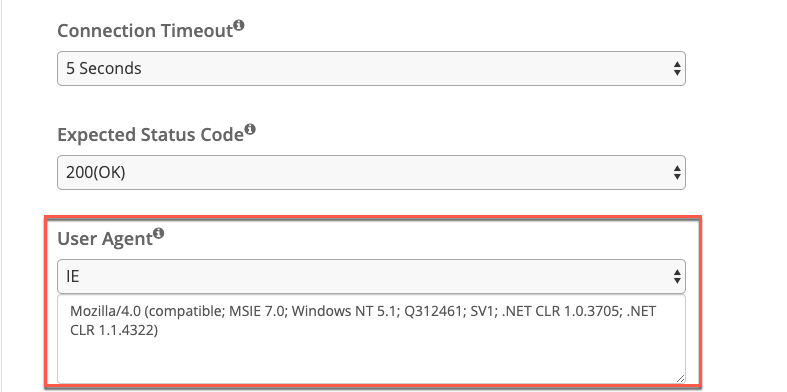This screenshot has height=392, width=787.
Task: Open the Connection Timeout dropdown
Action: pyautogui.click(x=371, y=68)
